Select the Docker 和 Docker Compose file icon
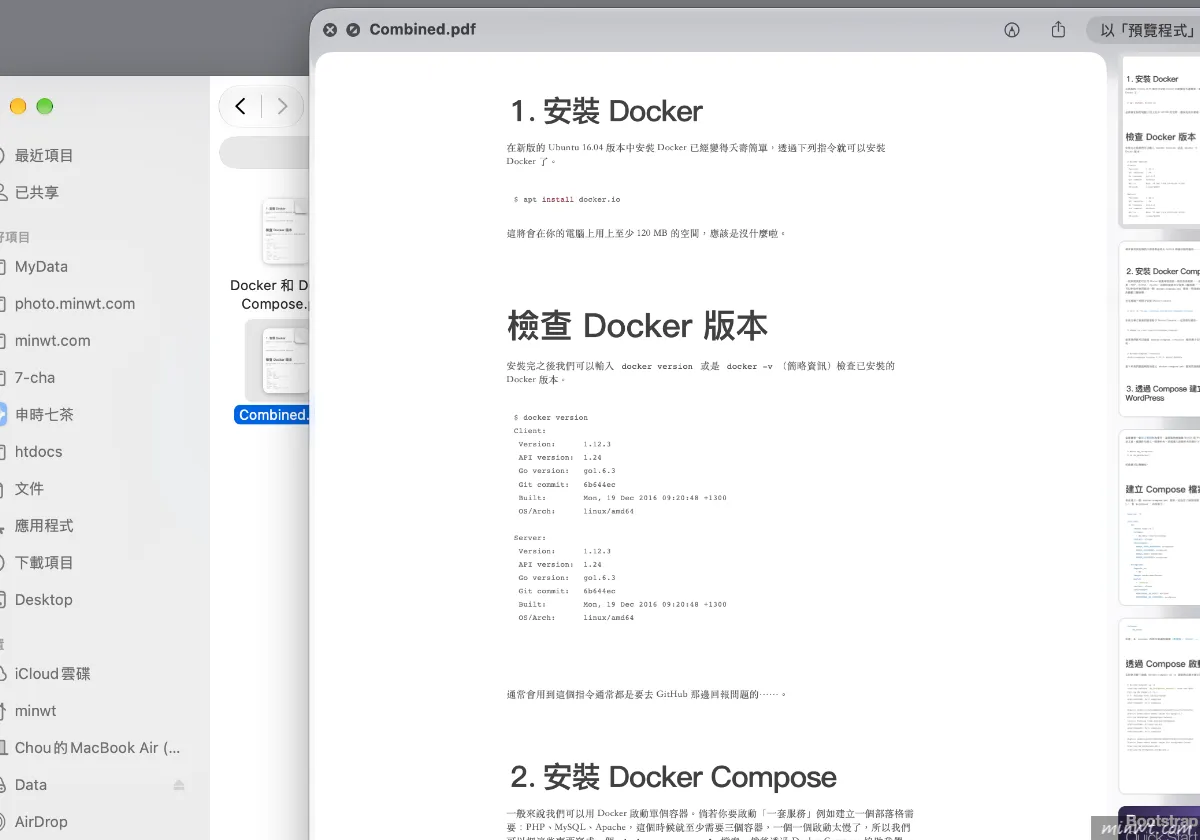The width and height of the screenshot is (1200, 840). 284,232
